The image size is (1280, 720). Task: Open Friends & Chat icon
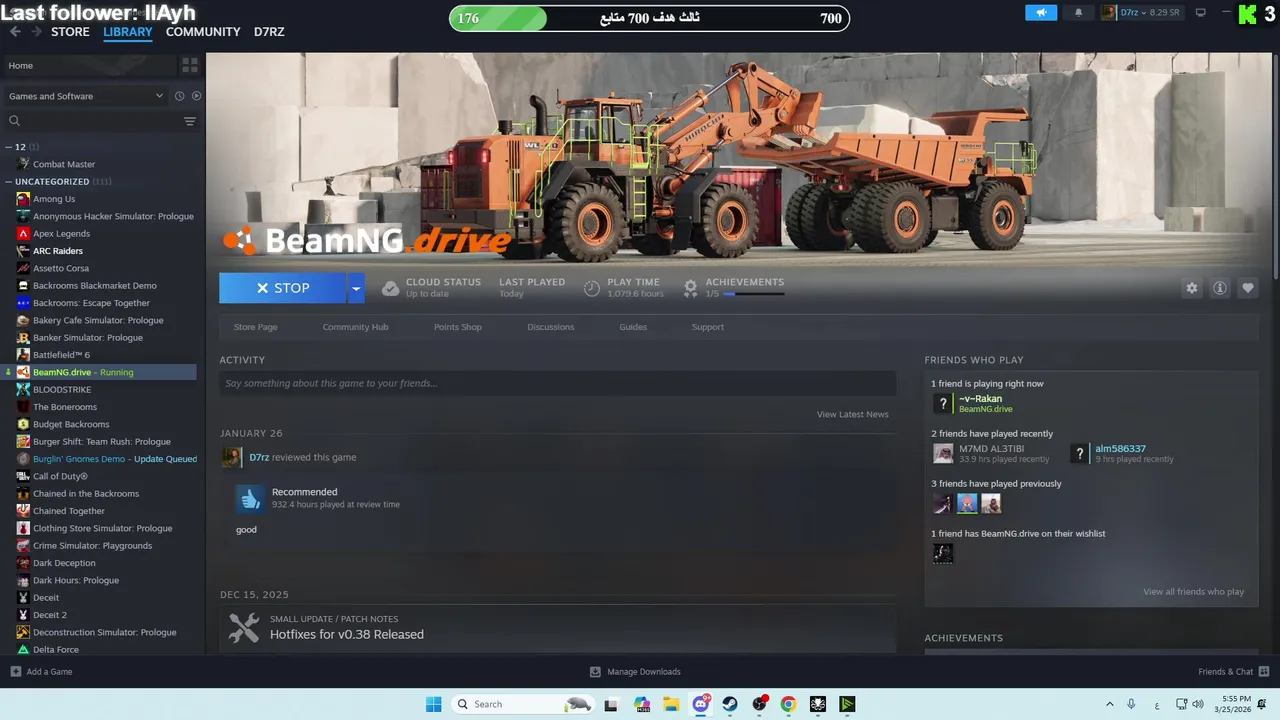tap(1264, 672)
